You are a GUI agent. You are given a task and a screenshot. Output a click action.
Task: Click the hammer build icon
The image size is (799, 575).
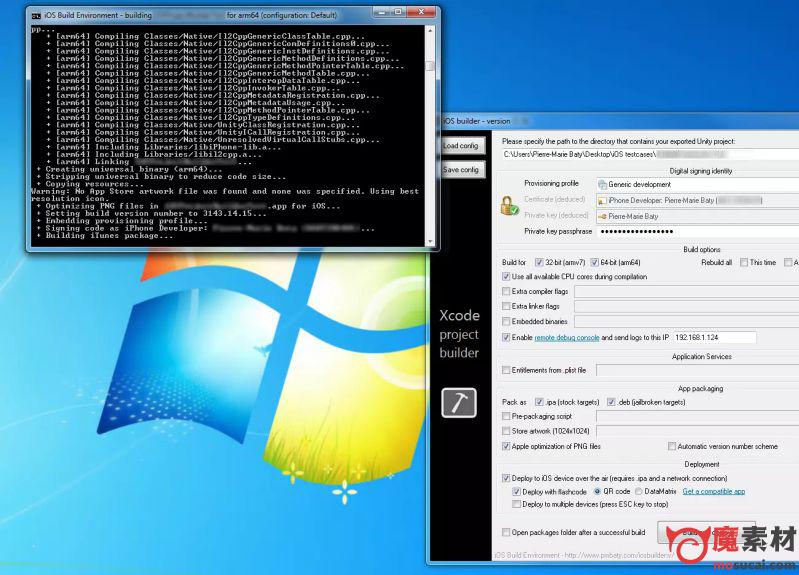coord(459,403)
